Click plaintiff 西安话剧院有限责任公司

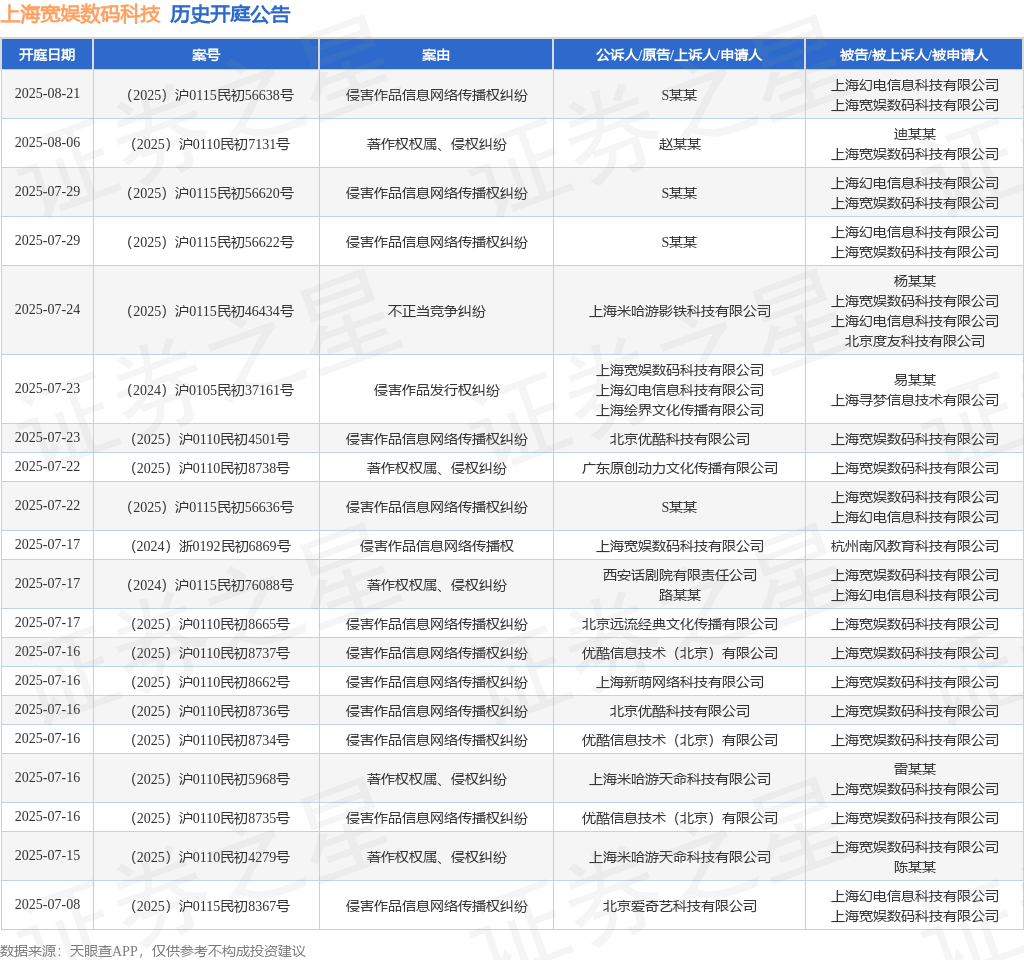679,575
